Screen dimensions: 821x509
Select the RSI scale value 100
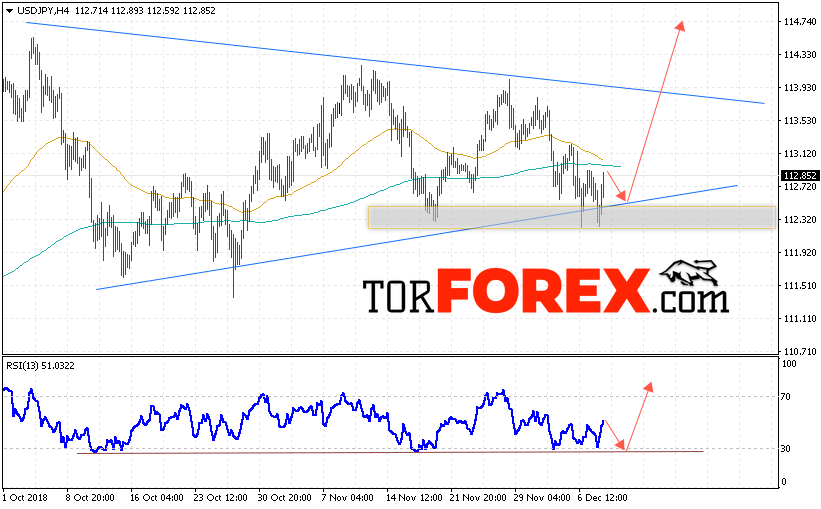789,363
